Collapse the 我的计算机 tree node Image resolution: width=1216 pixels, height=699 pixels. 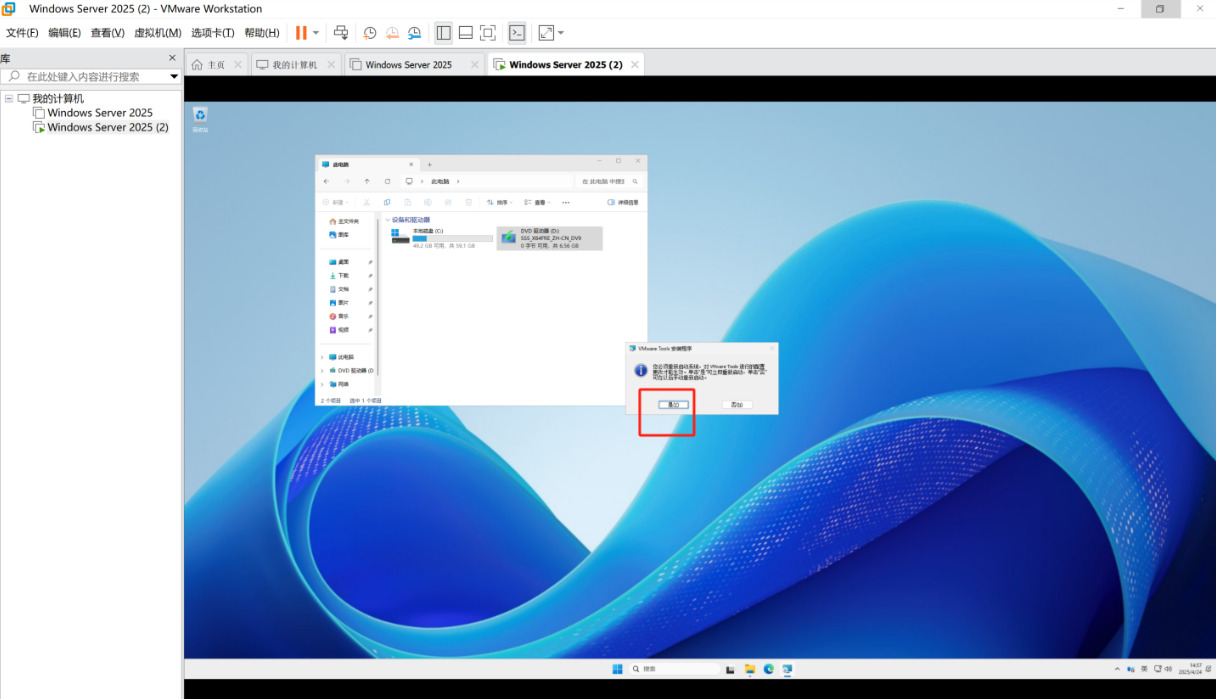click(x=9, y=99)
